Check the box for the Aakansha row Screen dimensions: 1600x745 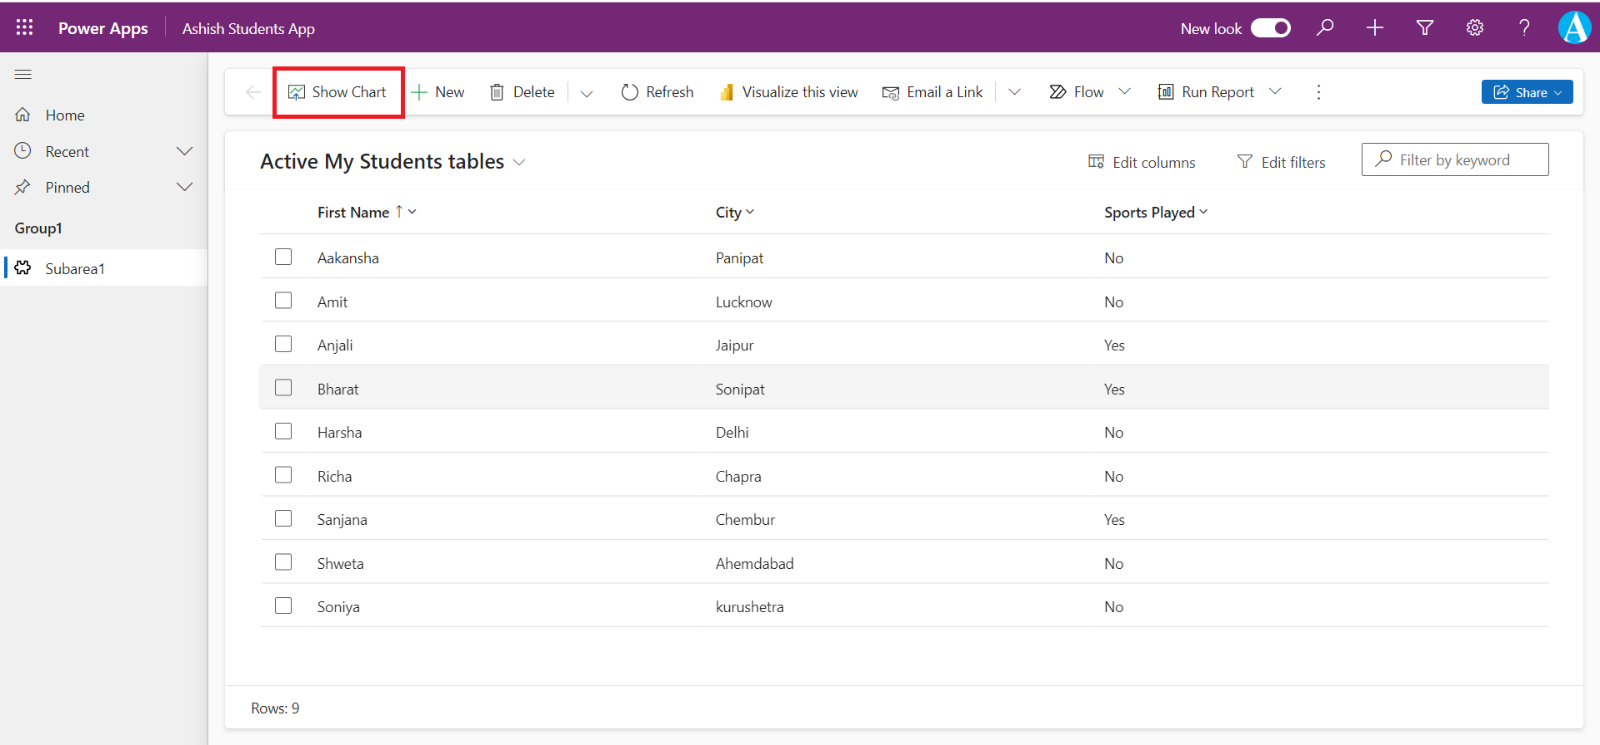tap(284, 257)
